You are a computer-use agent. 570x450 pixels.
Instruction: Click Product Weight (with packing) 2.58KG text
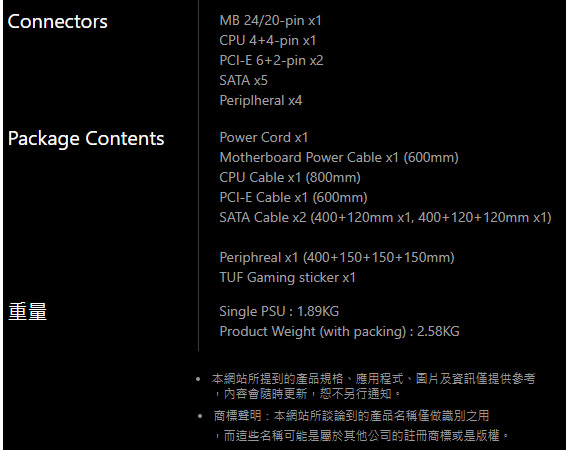tap(339, 332)
